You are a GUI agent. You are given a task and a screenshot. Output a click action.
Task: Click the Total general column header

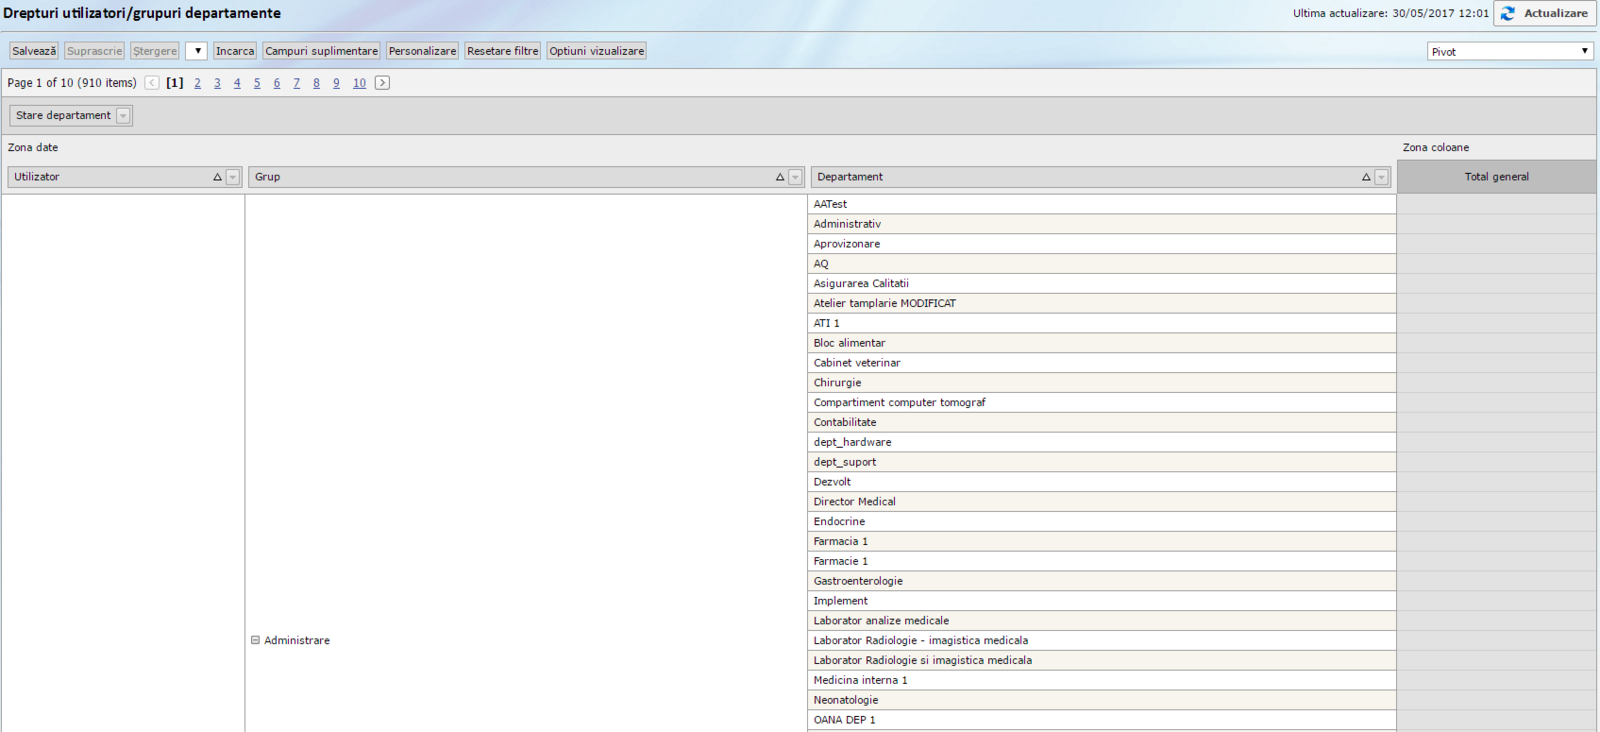(1496, 177)
